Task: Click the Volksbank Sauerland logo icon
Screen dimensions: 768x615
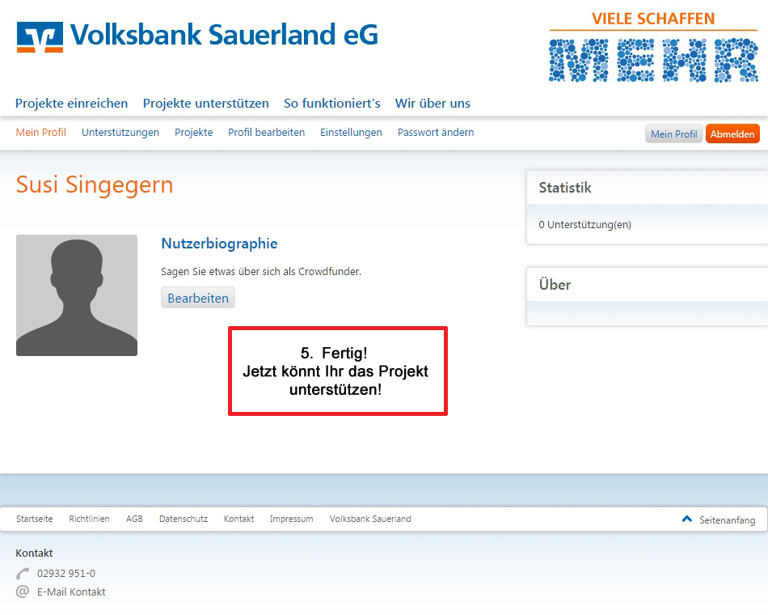Action: pos(40,37)
